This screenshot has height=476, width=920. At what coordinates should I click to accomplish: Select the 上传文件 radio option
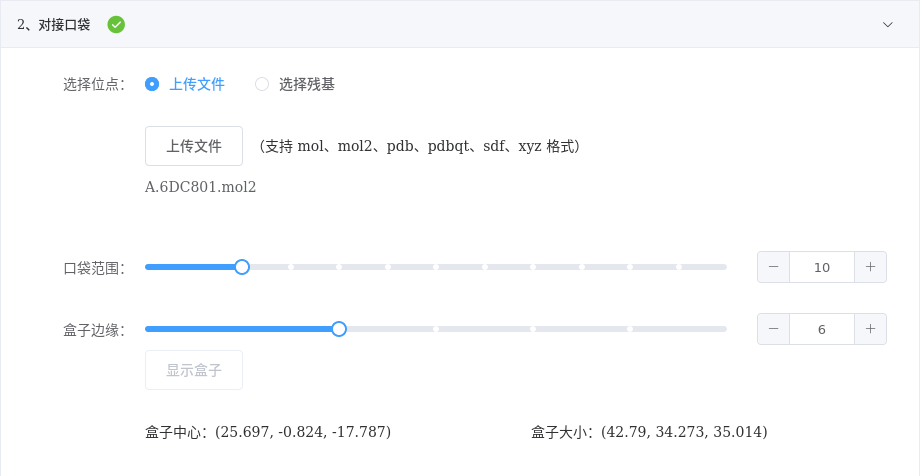click(x=152, y=84)
